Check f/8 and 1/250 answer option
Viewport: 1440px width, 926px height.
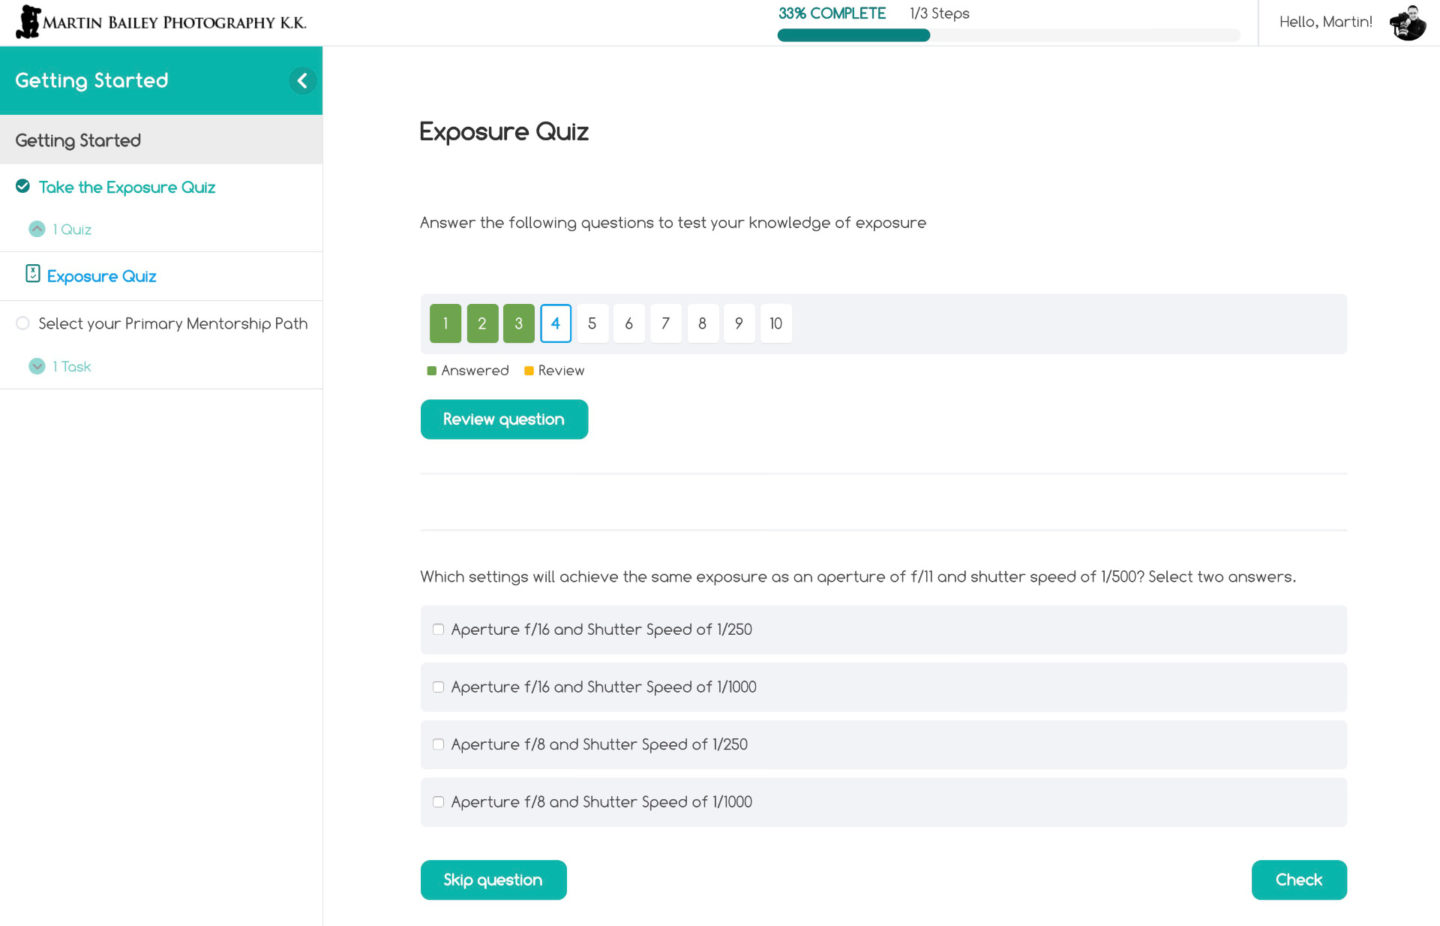438,745
